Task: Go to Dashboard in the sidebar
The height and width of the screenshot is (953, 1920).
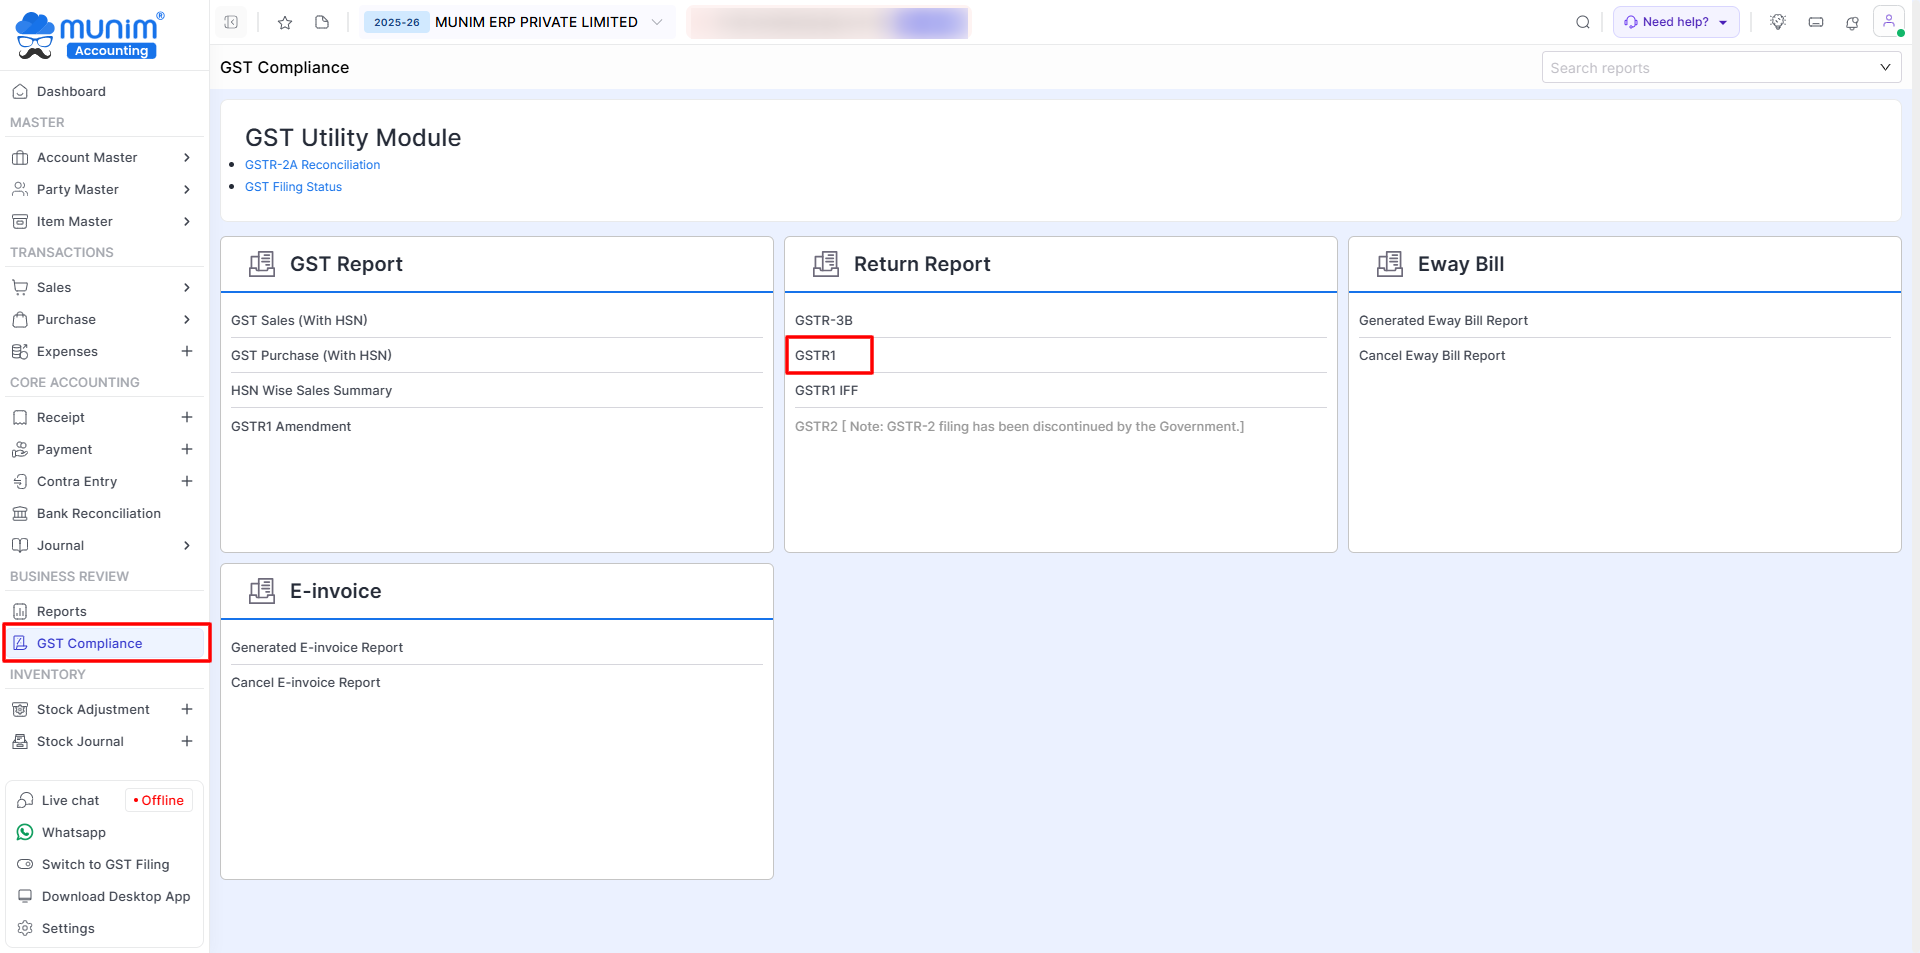Action: [71, 91]
